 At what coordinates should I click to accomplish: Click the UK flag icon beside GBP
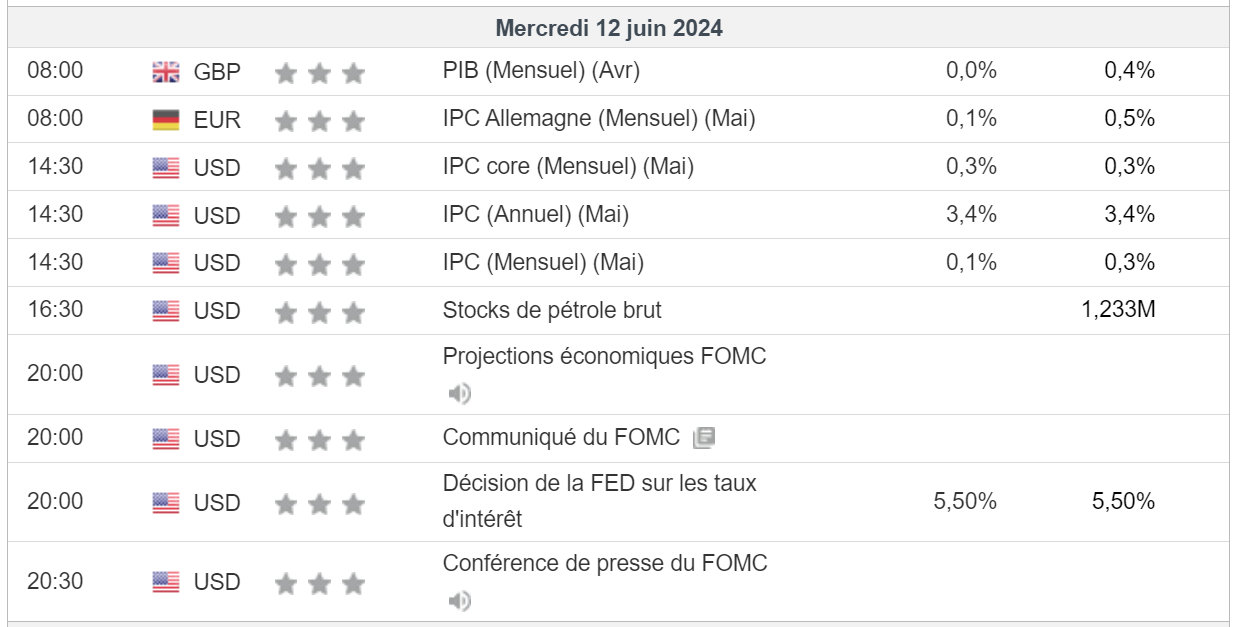click(166, 72)
